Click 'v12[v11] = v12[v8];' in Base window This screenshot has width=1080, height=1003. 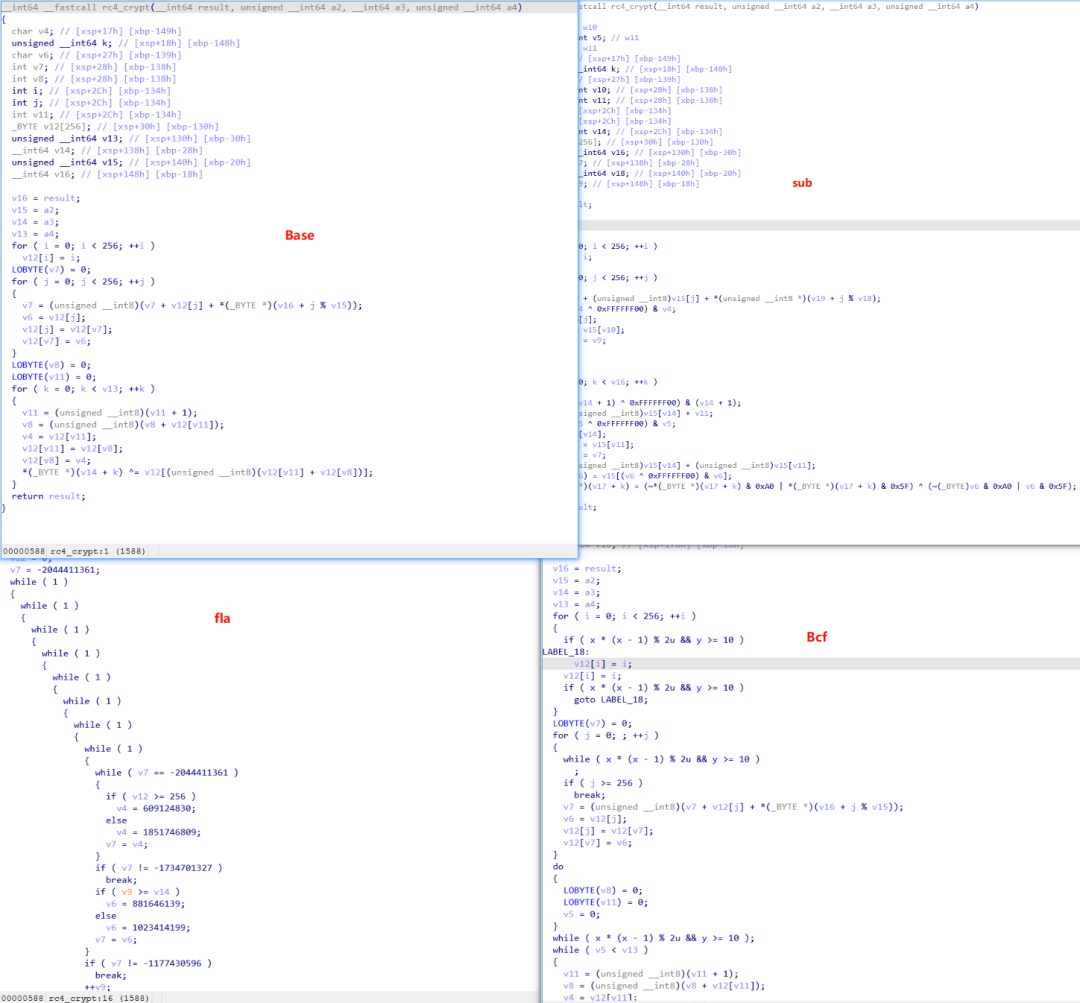tap(72, 448)
